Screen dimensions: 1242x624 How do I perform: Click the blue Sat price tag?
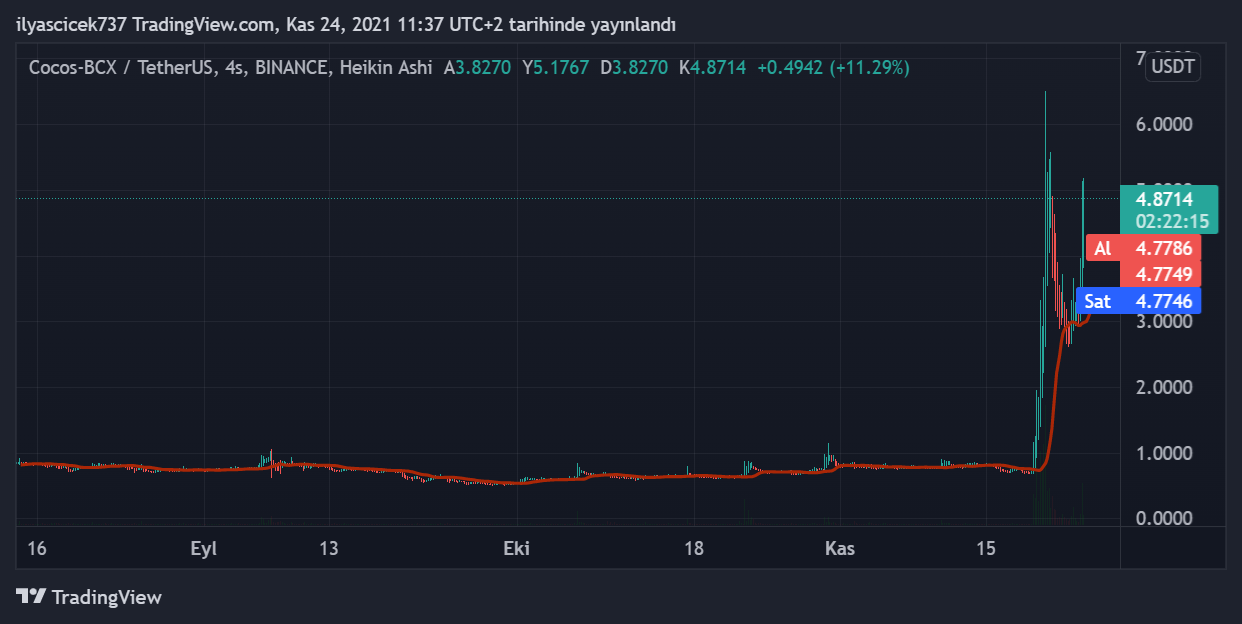(x=1143, y=300)
